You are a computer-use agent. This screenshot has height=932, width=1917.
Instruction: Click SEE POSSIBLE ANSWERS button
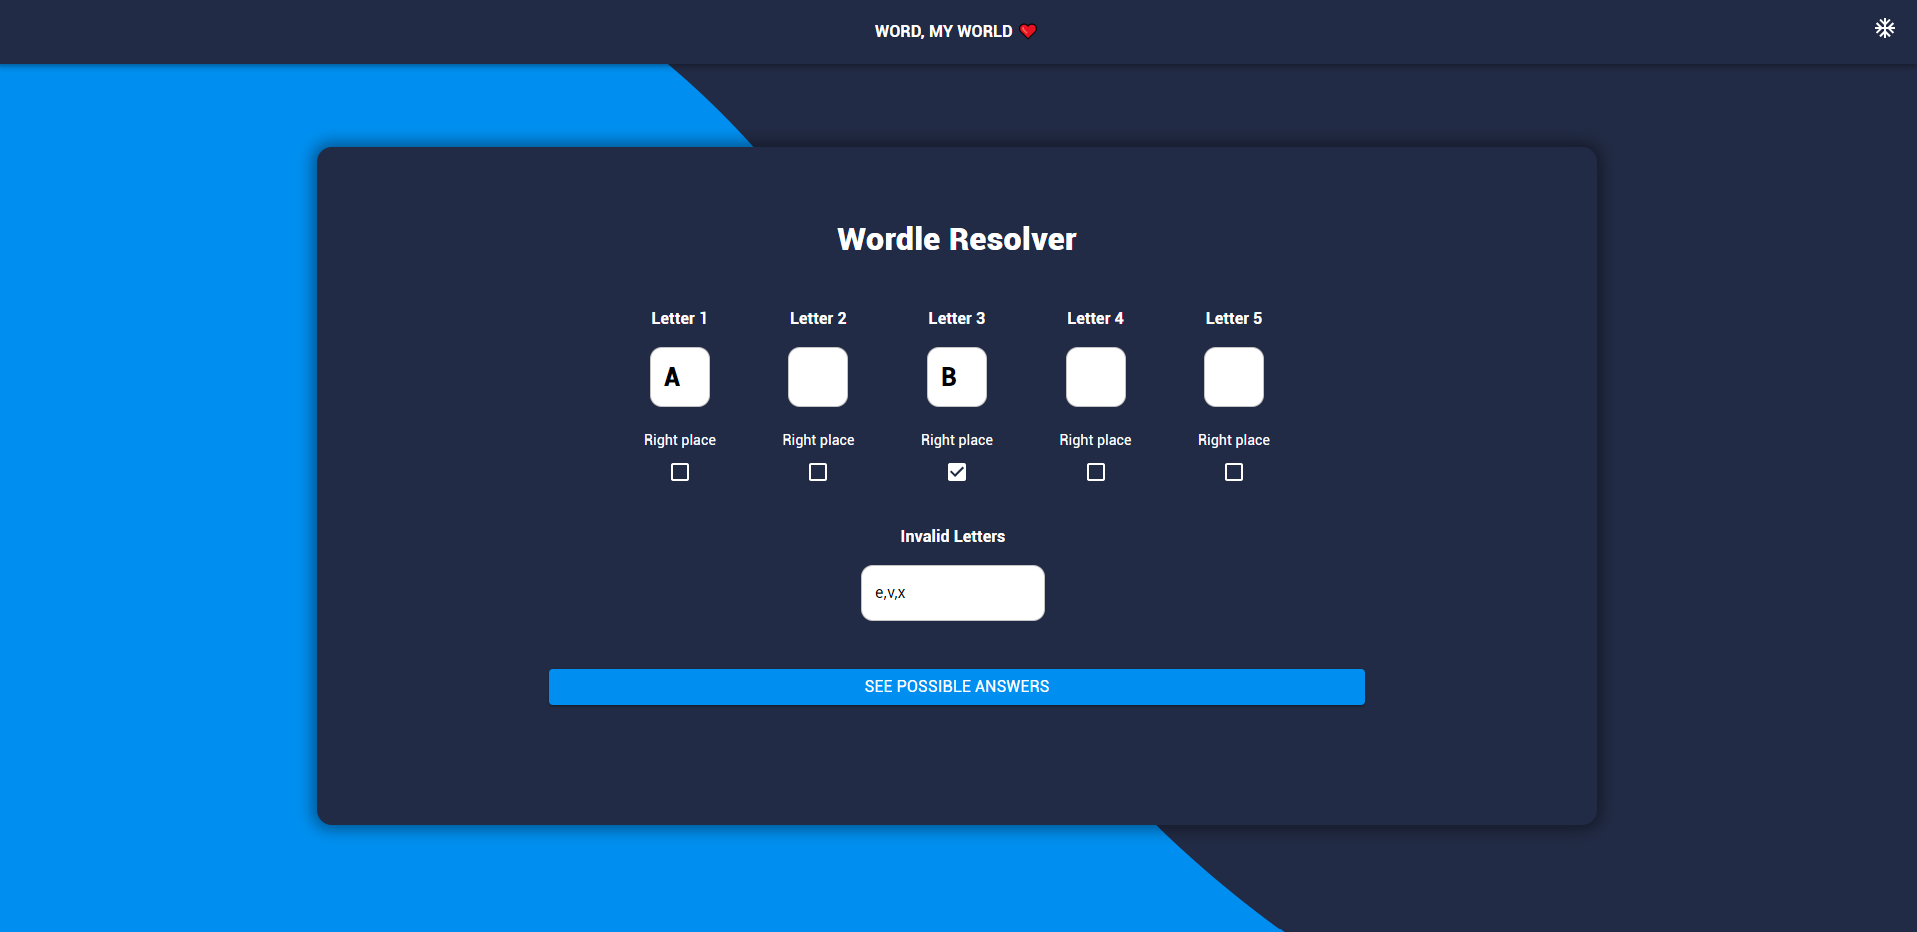pos(957,687)
